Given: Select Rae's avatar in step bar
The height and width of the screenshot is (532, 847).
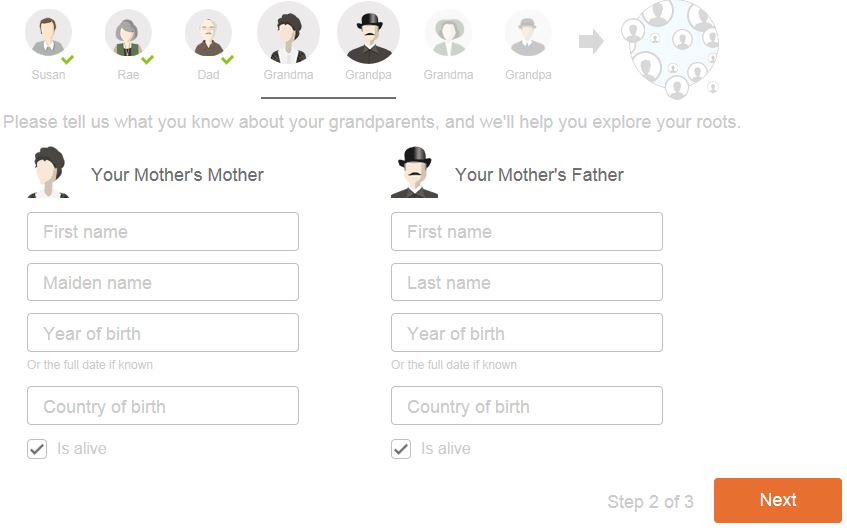Looking at the screenshot, I should [128, 34].
